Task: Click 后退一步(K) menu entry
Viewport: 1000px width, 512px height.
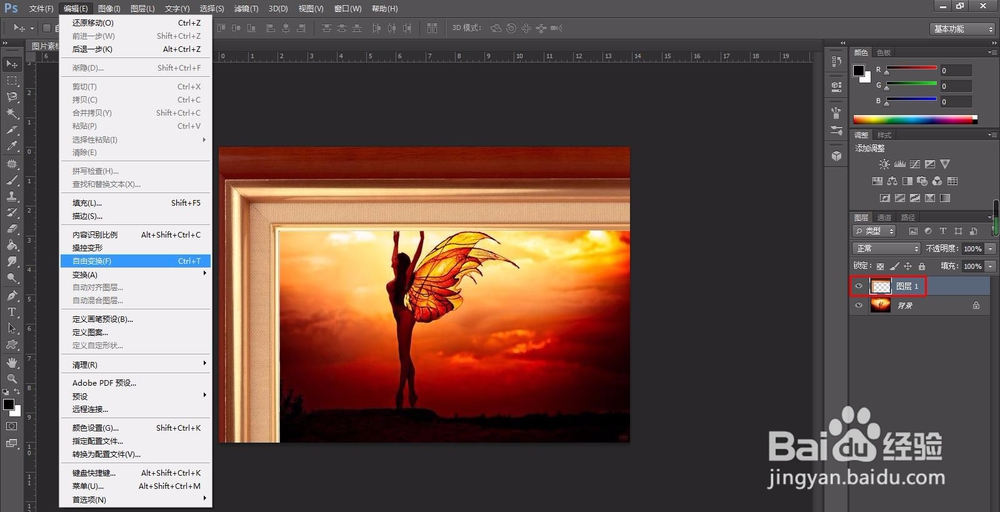Action: (x=135, y=49)
